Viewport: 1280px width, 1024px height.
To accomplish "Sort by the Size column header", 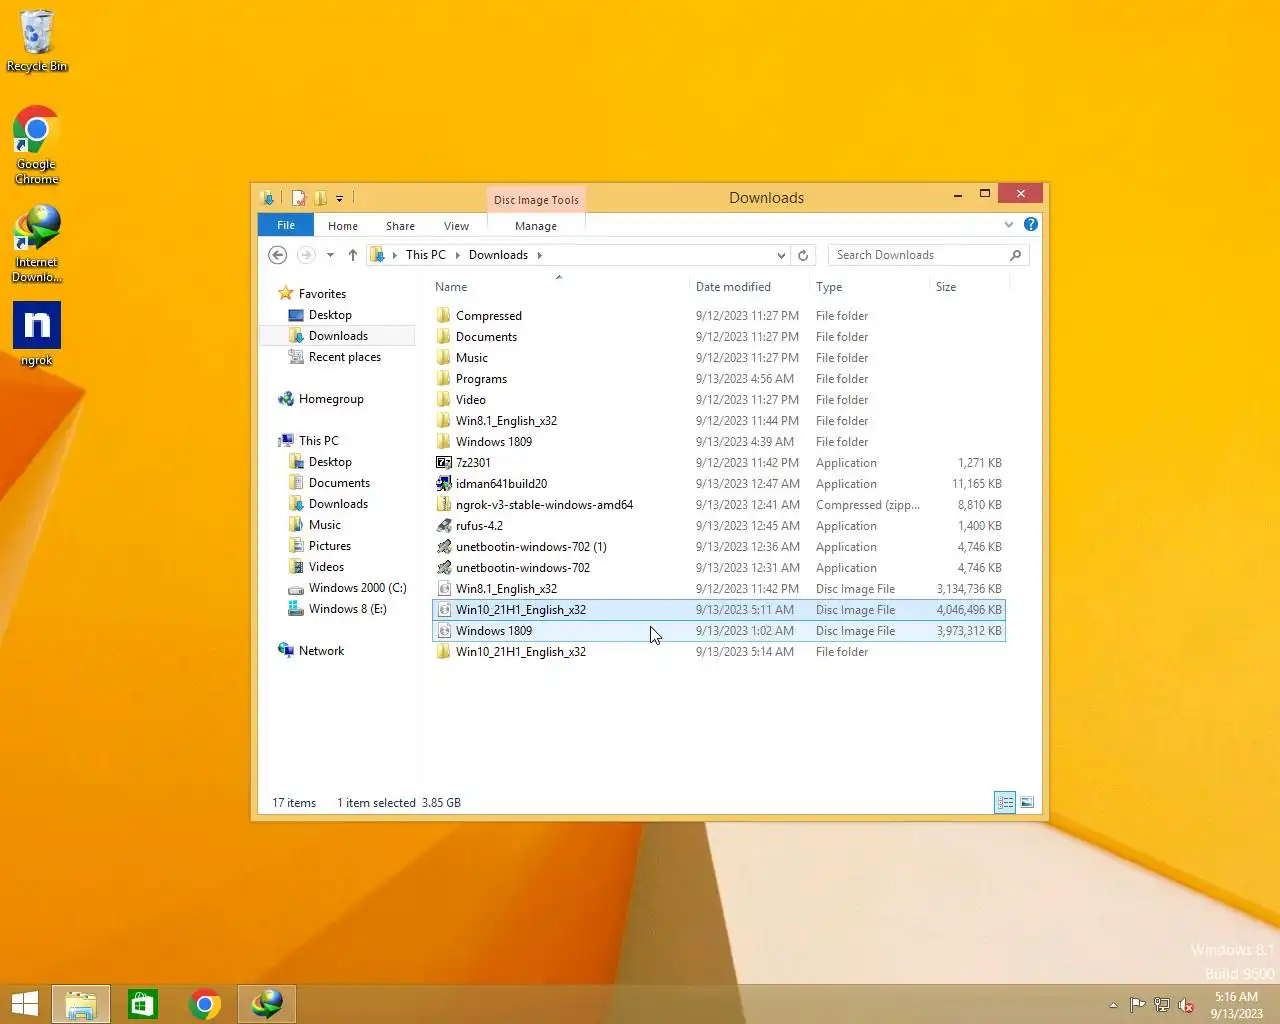I will coord(968,287).
